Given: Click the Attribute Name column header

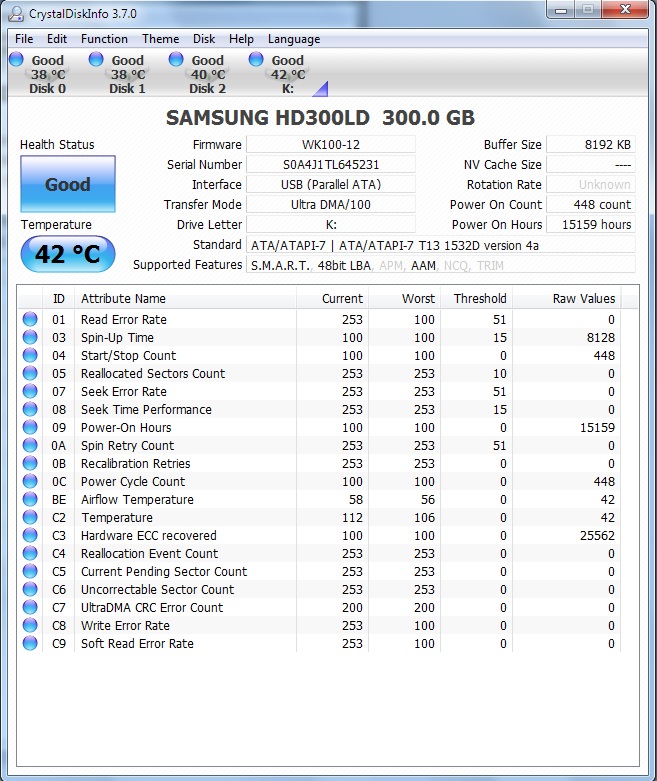Looking at the screenshot, I should click(185, 298).
